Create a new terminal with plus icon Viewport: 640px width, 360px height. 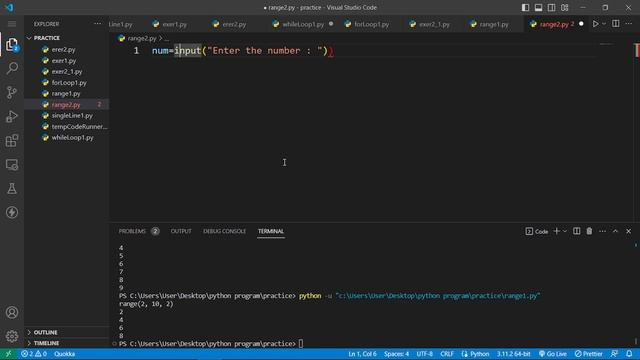[556, 231]
